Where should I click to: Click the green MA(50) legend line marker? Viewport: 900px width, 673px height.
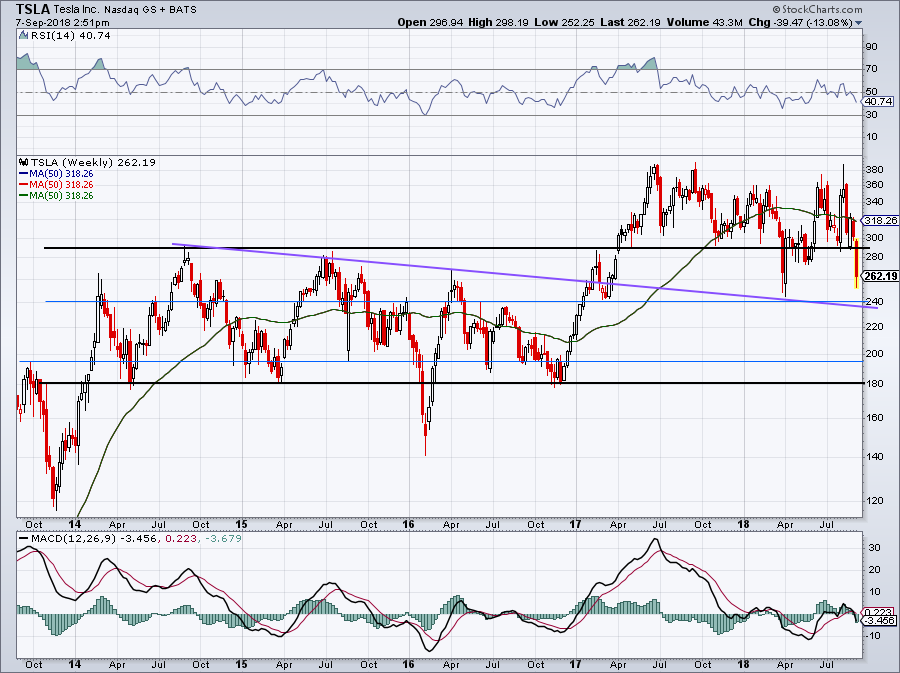(x=24, y=196)
